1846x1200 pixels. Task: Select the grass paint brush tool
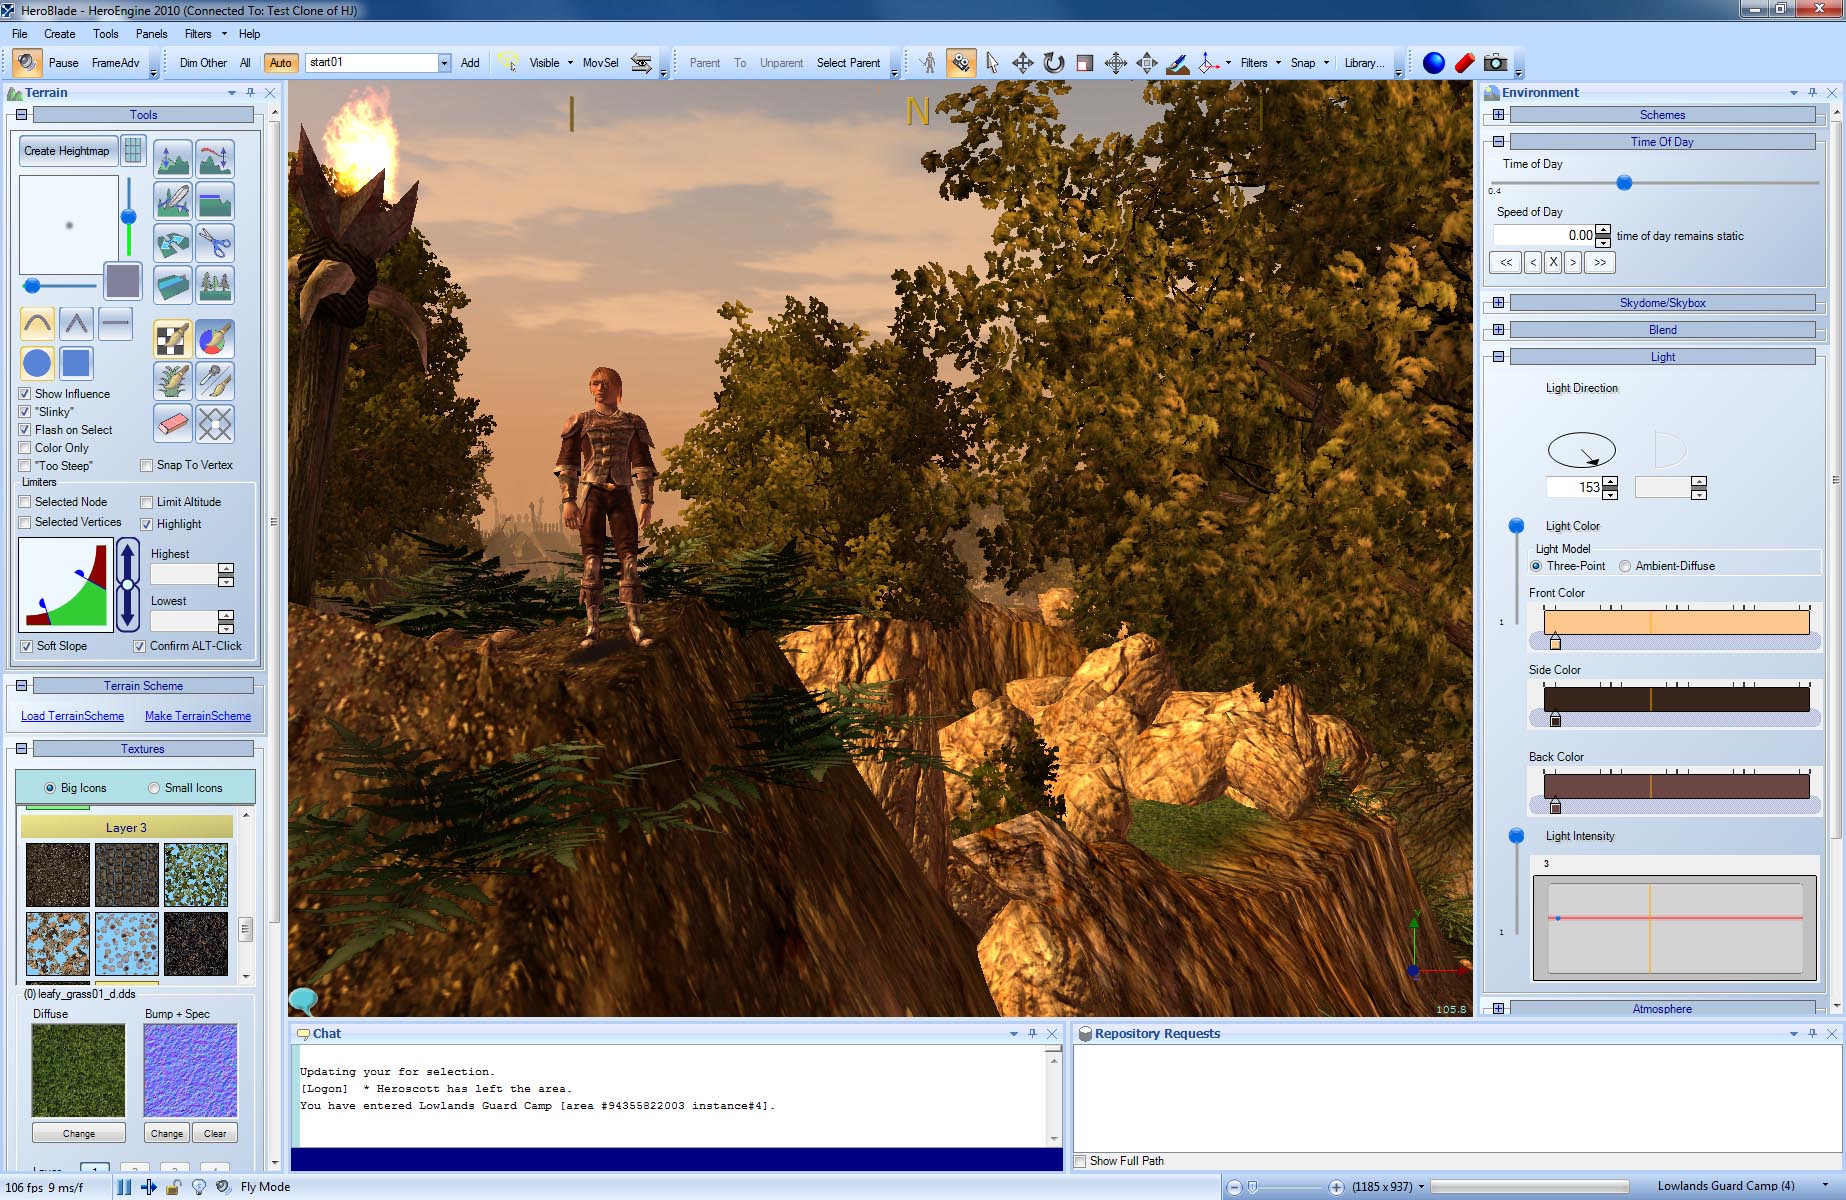173,381
